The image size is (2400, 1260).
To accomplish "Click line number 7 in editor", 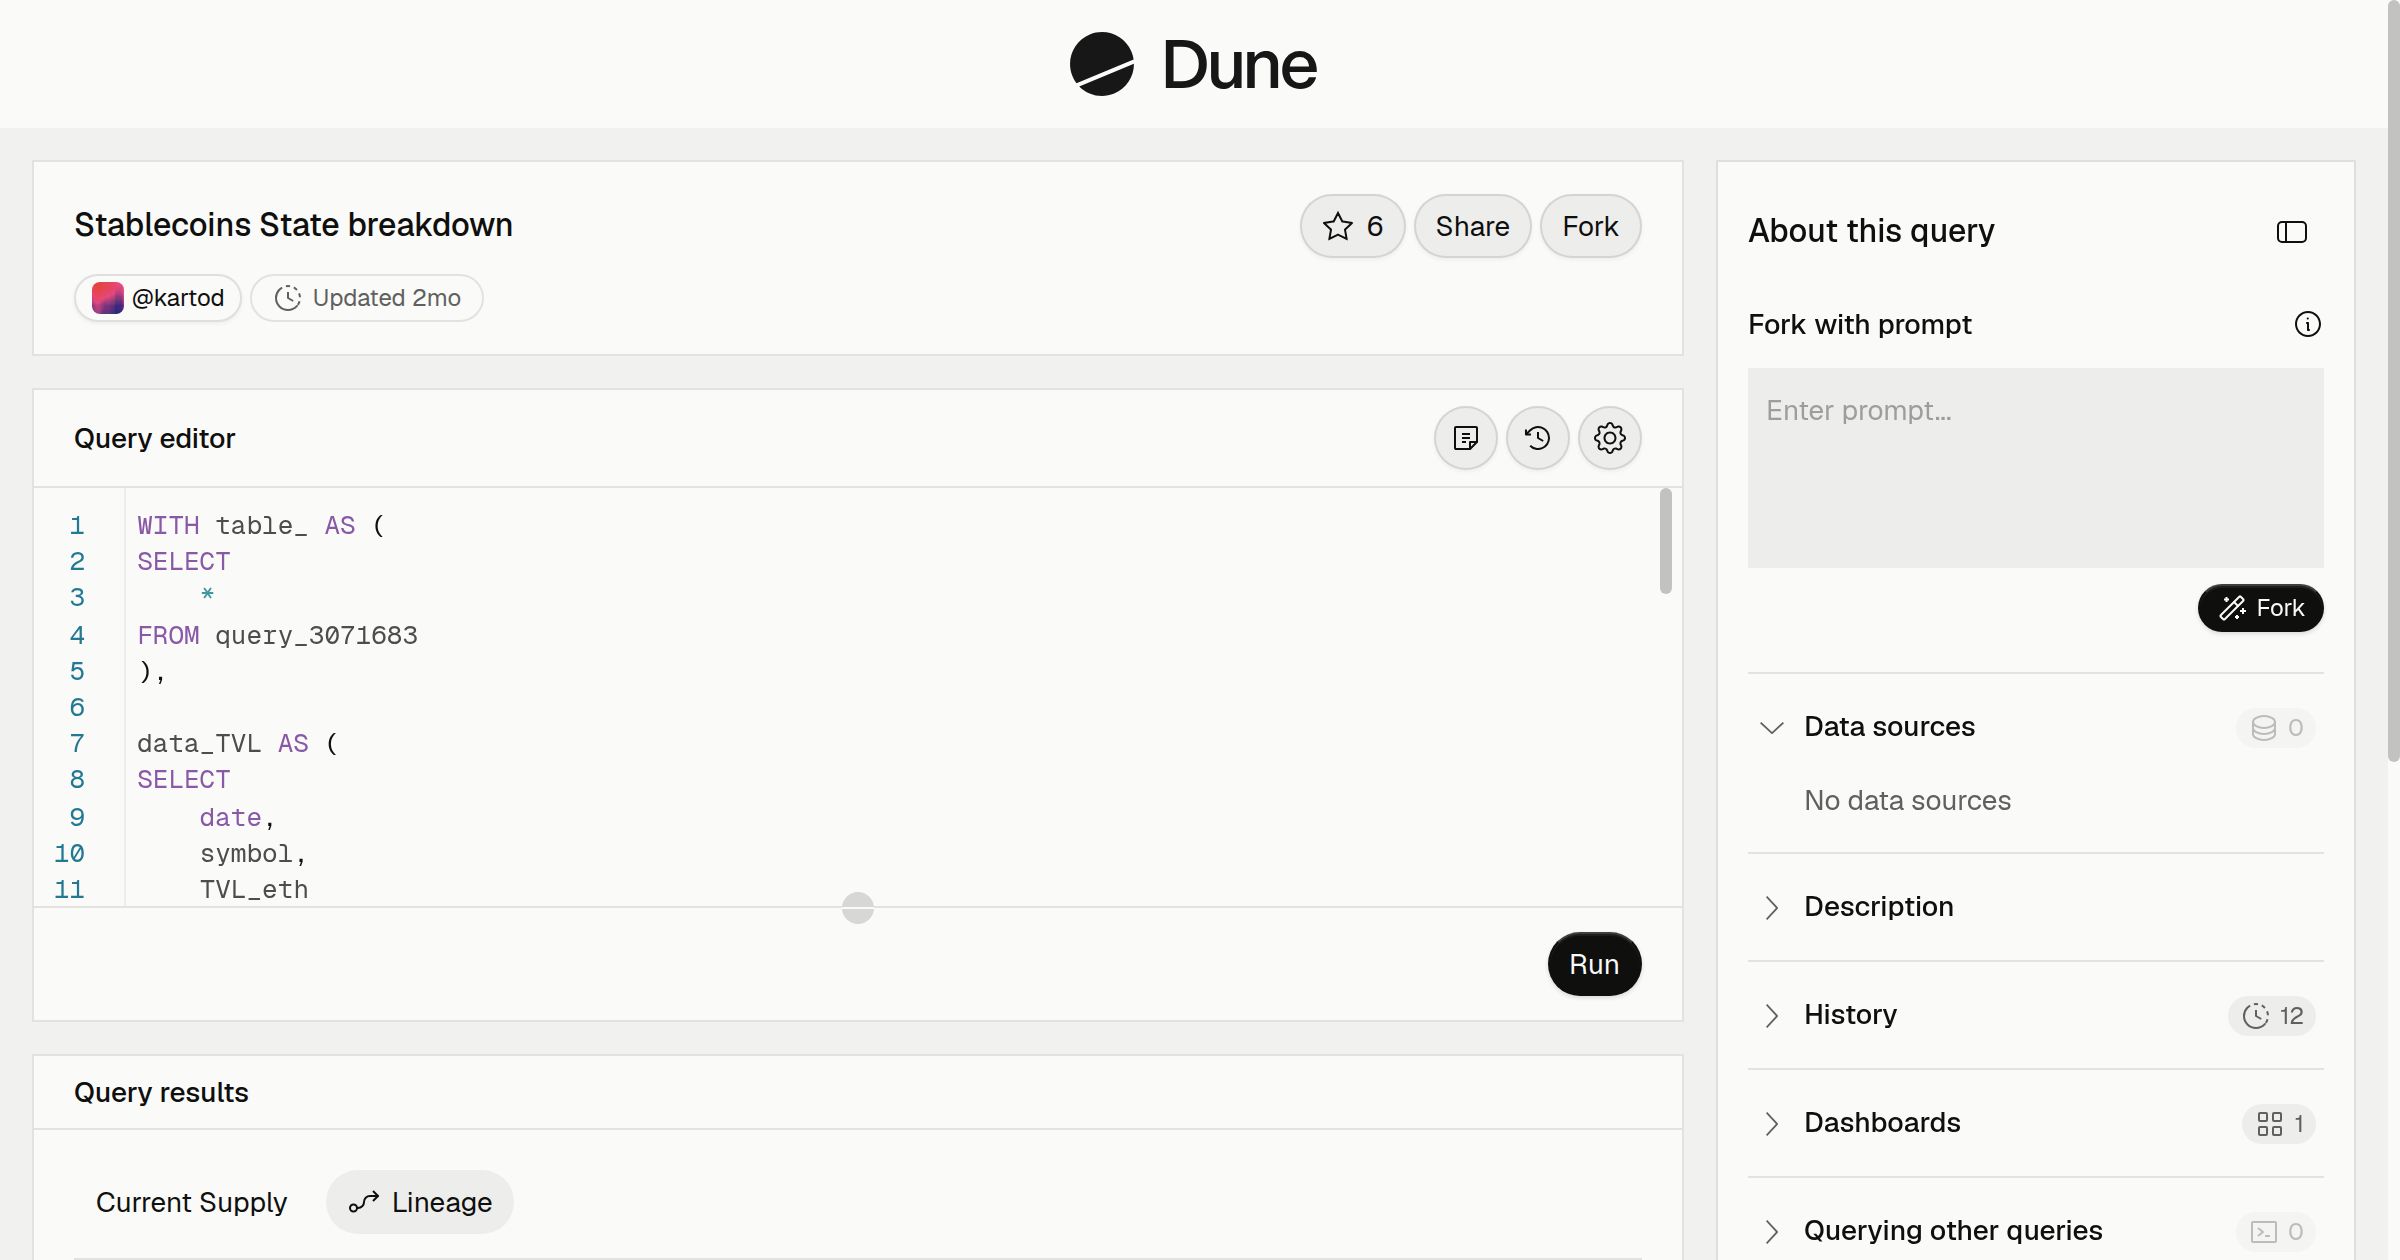I will click(x=77, y=744).
